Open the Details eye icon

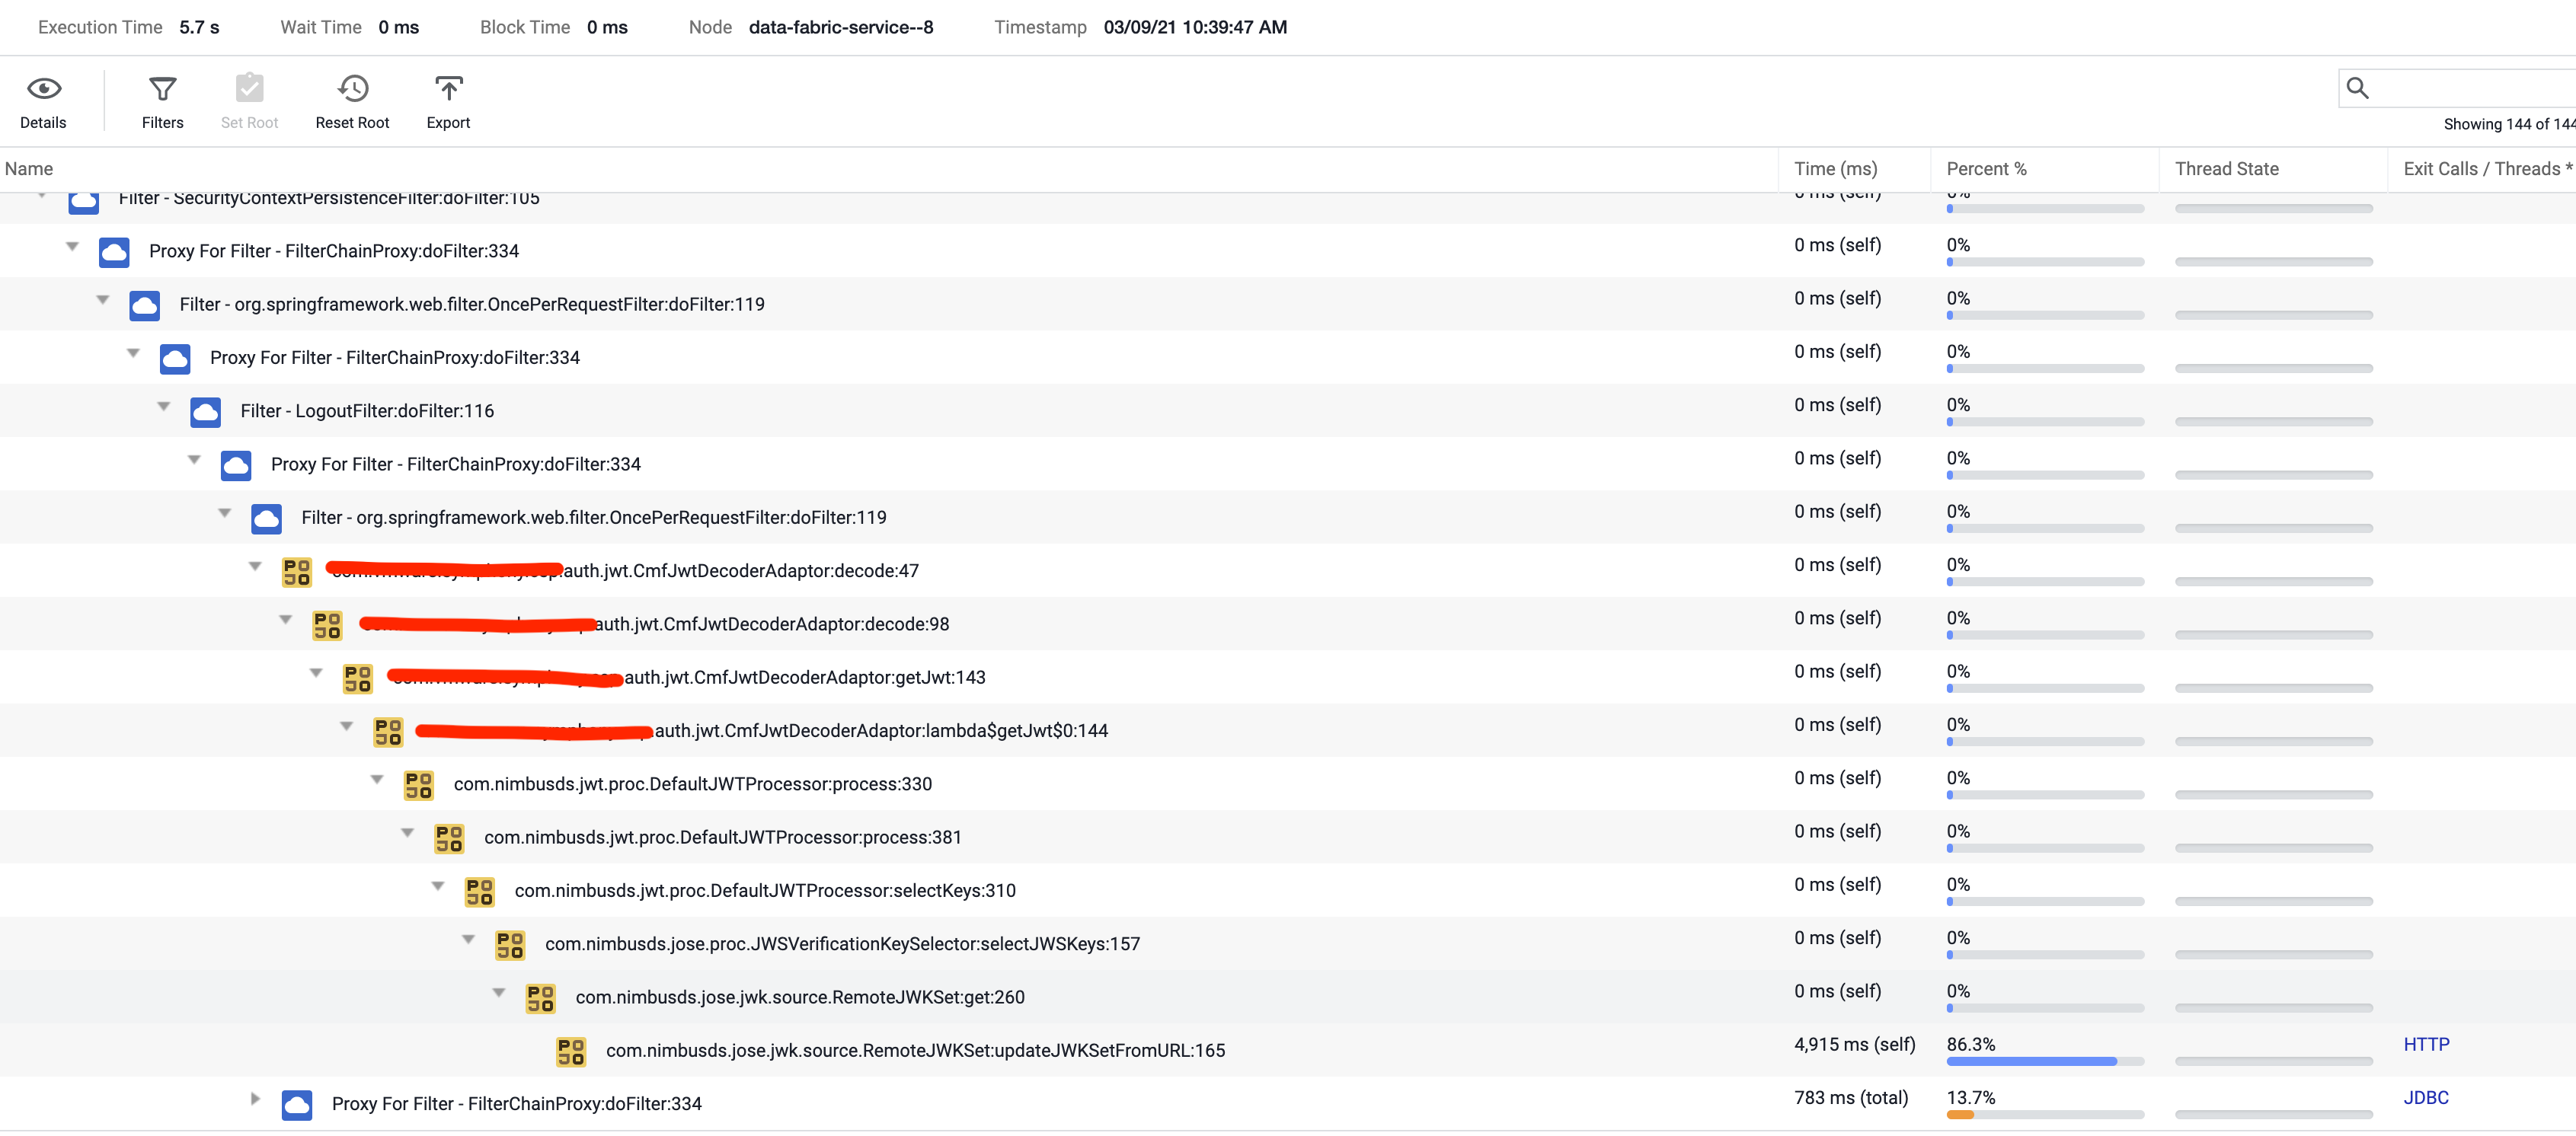(43, 89)
